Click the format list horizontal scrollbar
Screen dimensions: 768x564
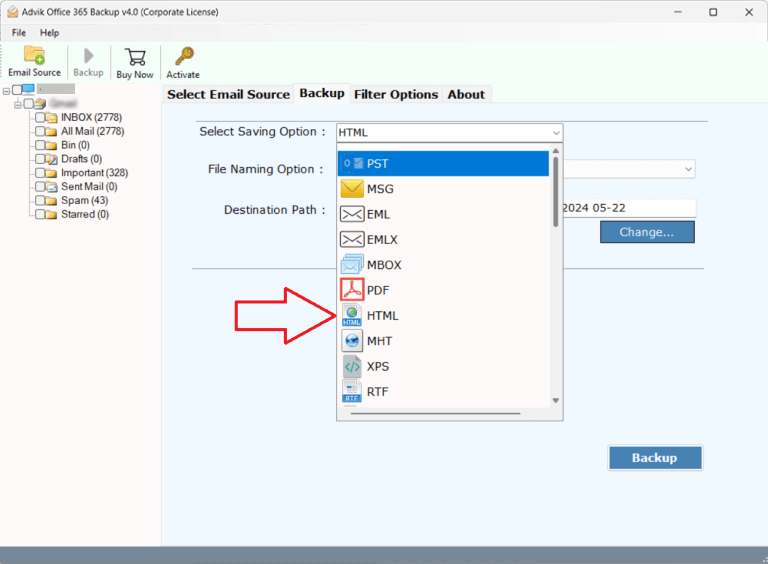pyautogui.click(x=435, y=414)
